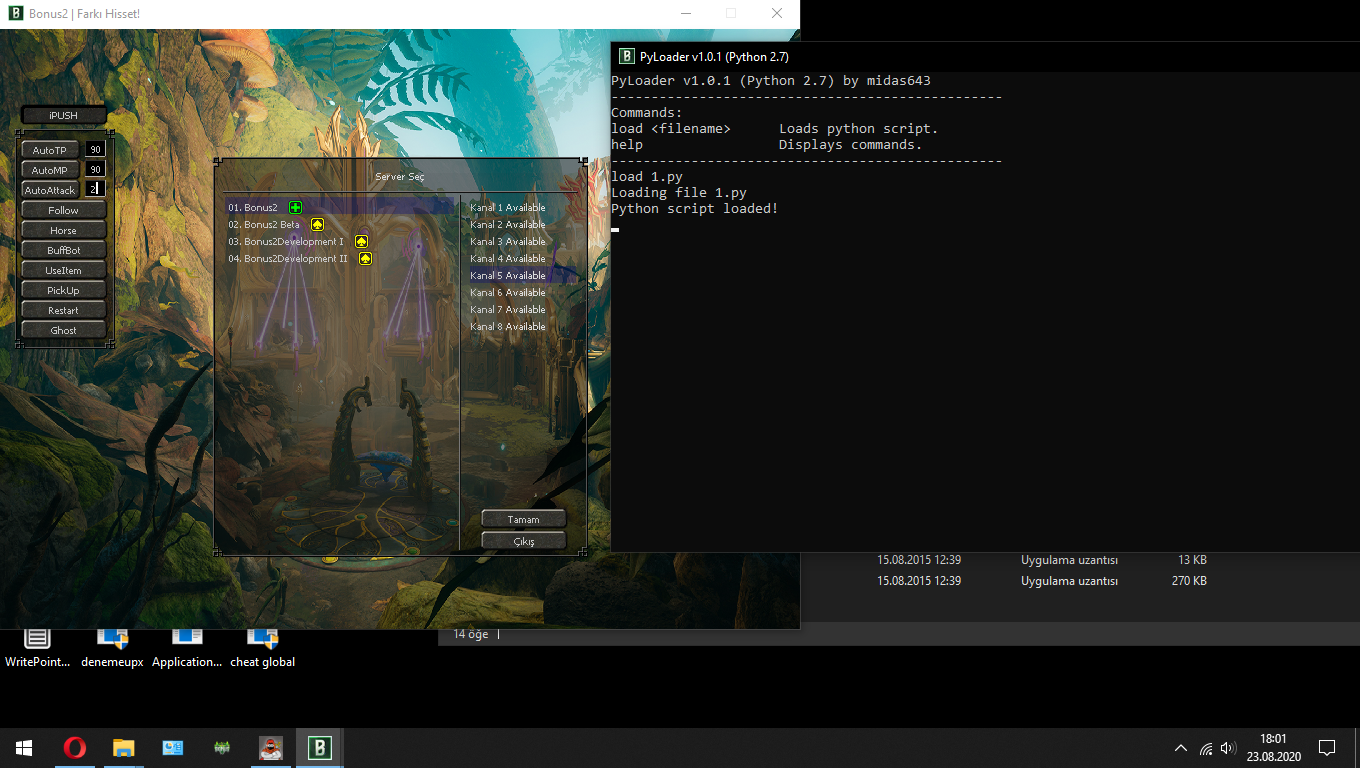1360x768 pixels.
Task: Click the 270 KB file row in Explorer
Action: point(1042,580)
